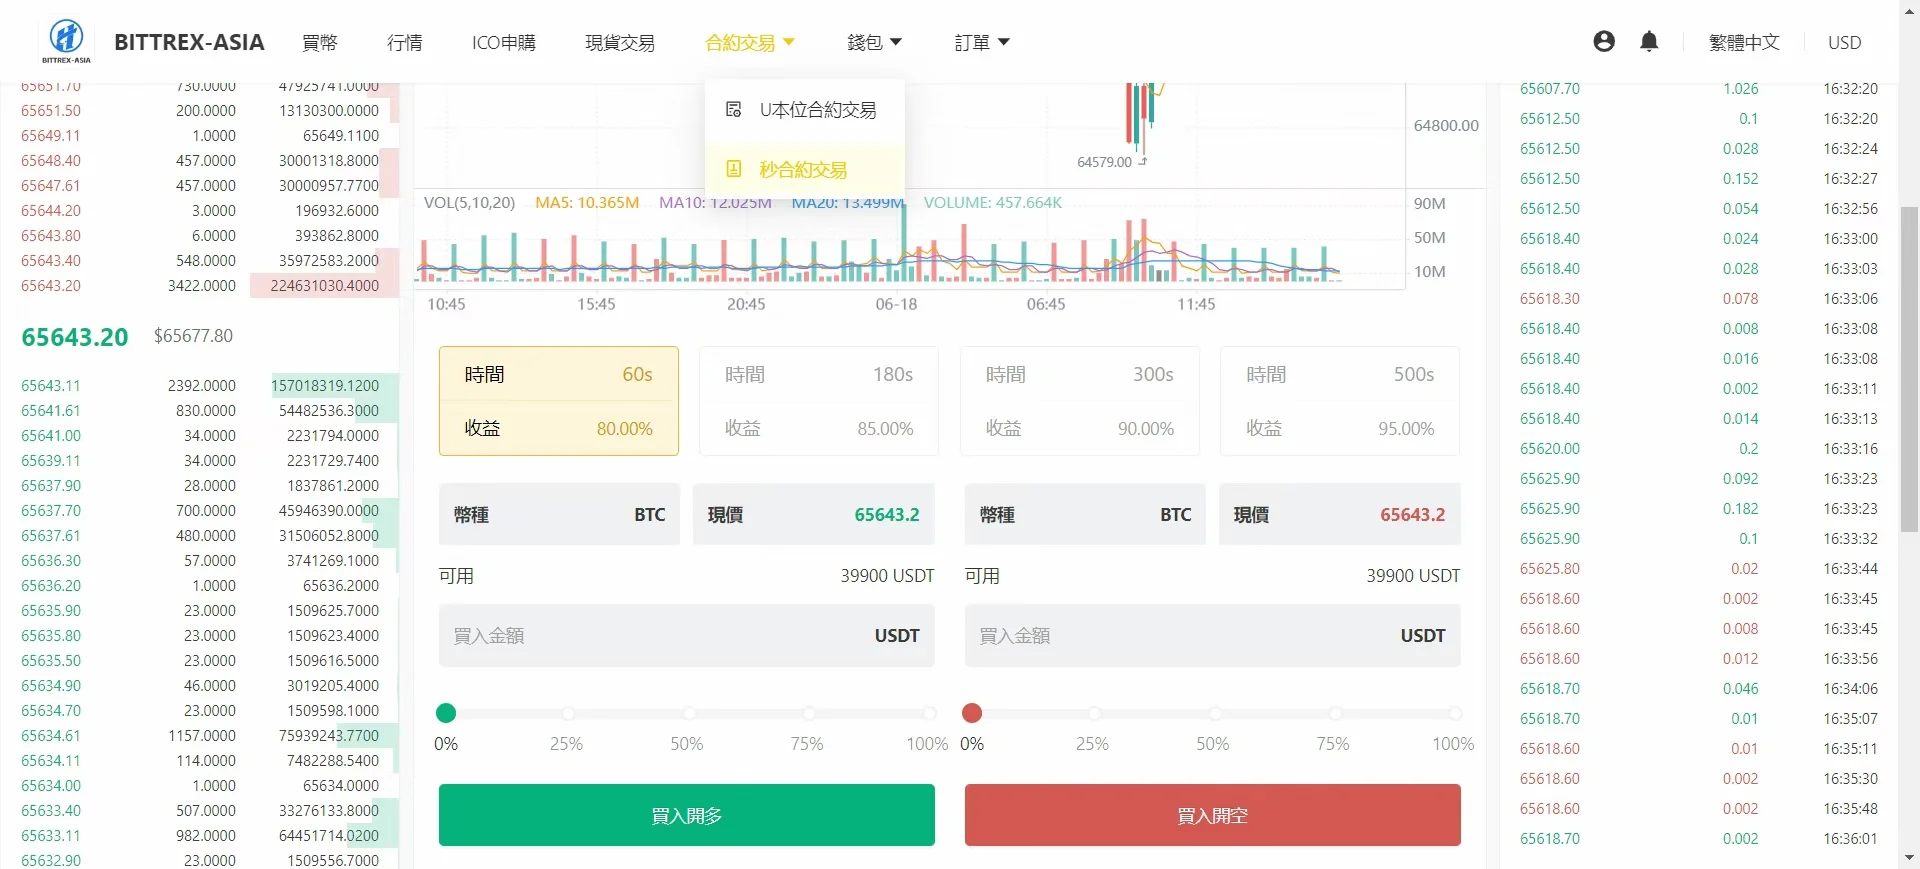Focus the short-side 買入金額 input field
The height and width of the screenshot is (869, 1920).
pos(1213,635)
